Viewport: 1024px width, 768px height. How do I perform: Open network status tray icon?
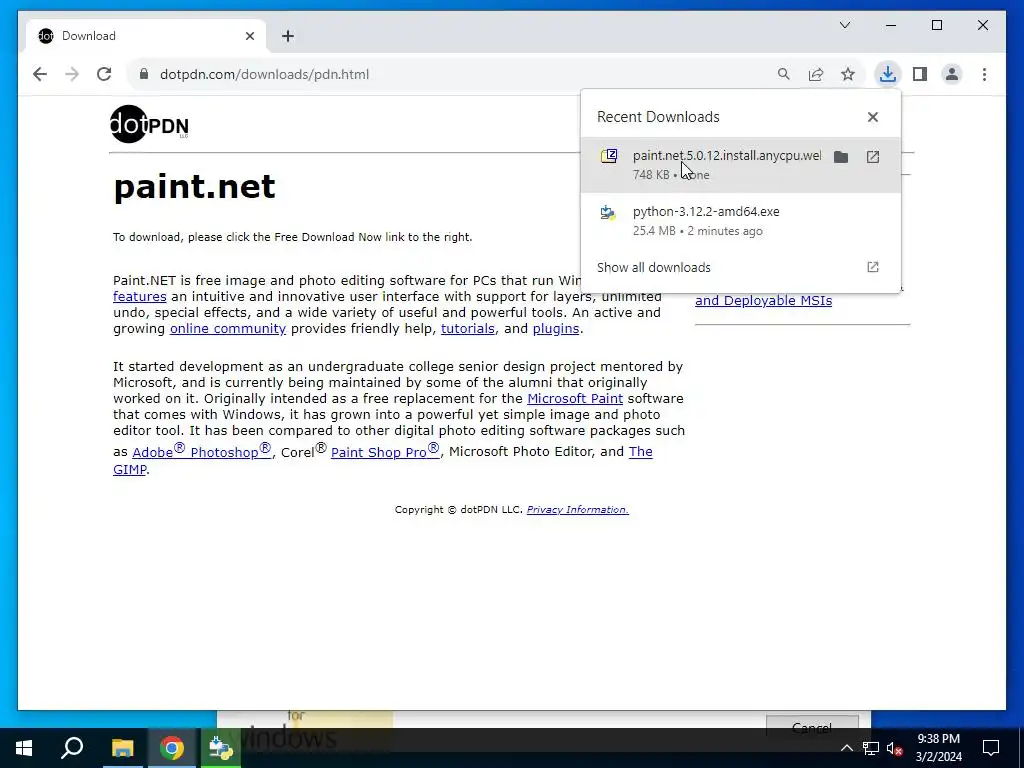tap(871, 748)
